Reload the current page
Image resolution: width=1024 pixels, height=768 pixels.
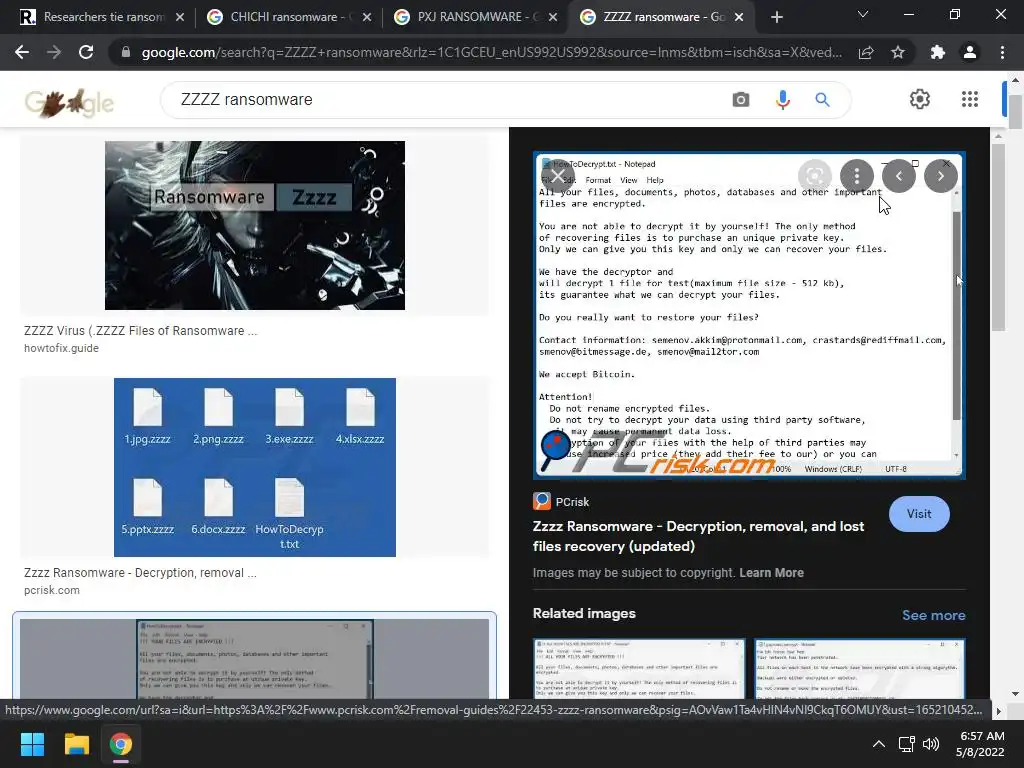86,52
